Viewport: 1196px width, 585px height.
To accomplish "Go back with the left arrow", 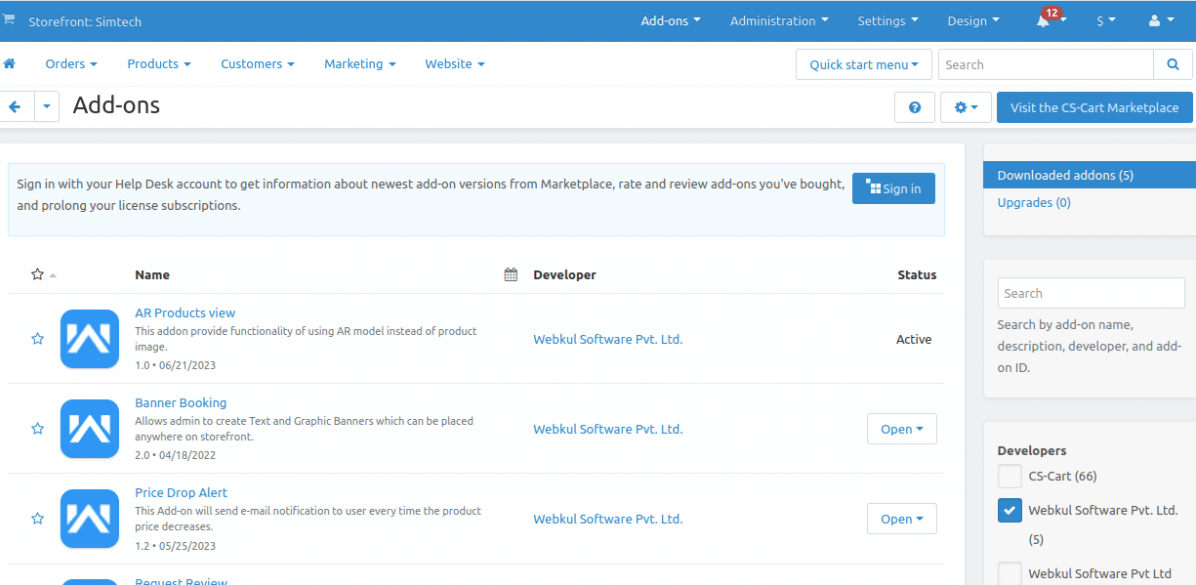I will tap(14, 107).
